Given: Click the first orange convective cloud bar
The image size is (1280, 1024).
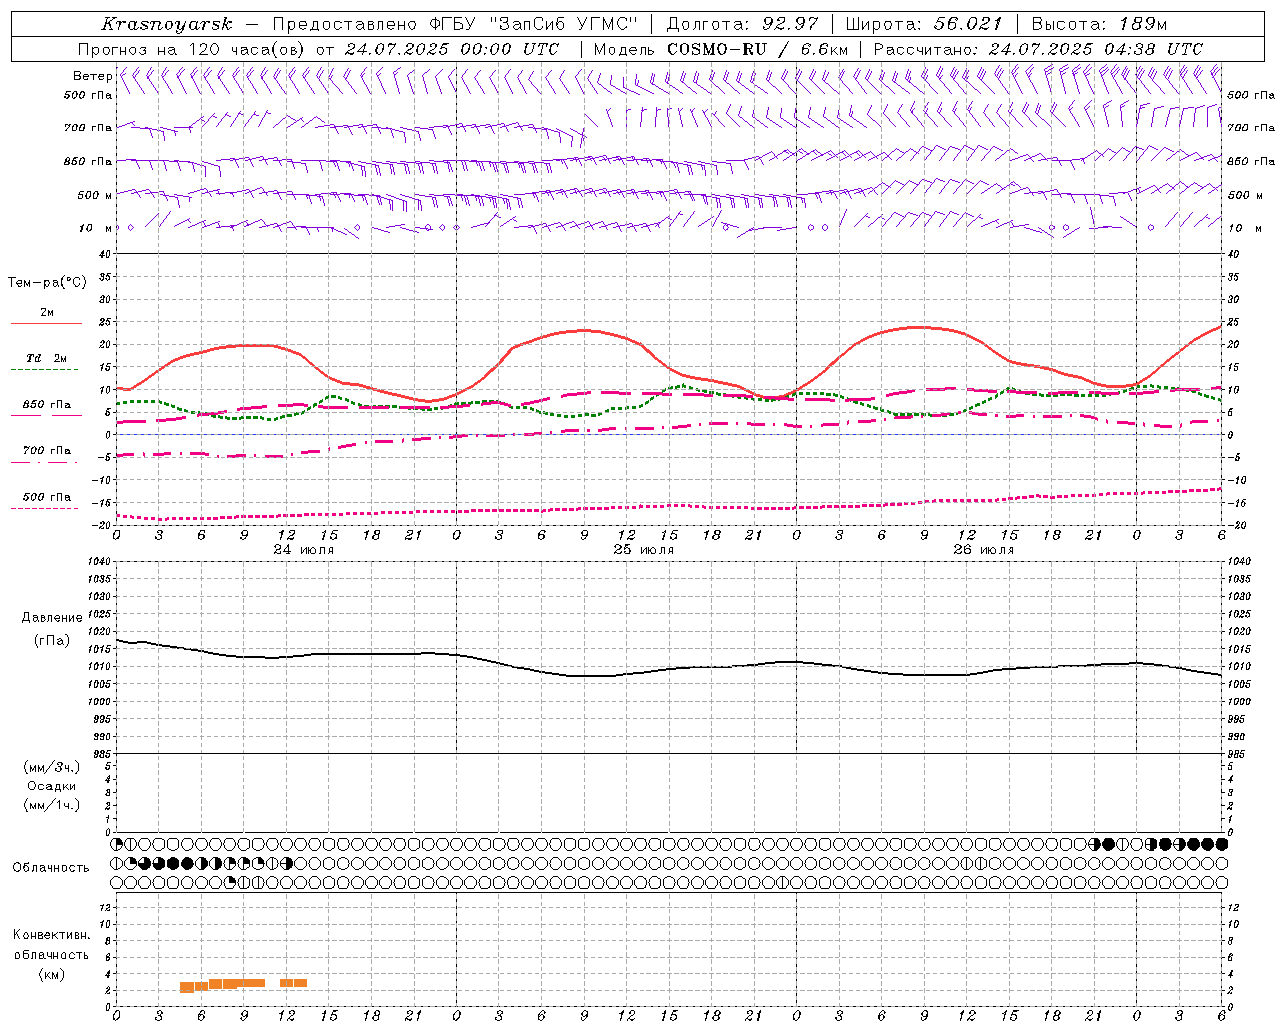Looking at the screenshot, I should click(187, 987).
